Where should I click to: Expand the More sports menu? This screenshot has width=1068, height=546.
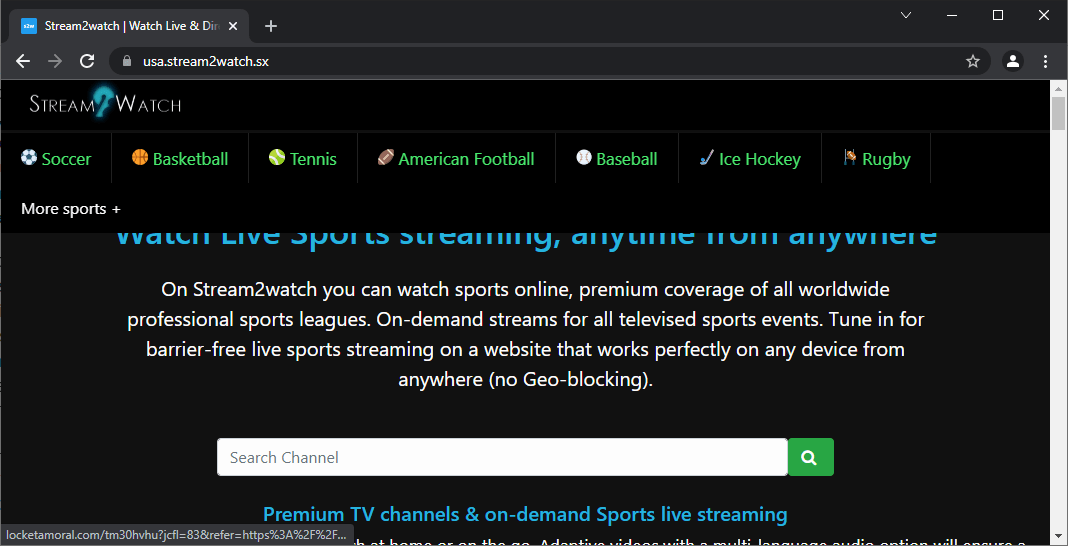tap(71, 209)
